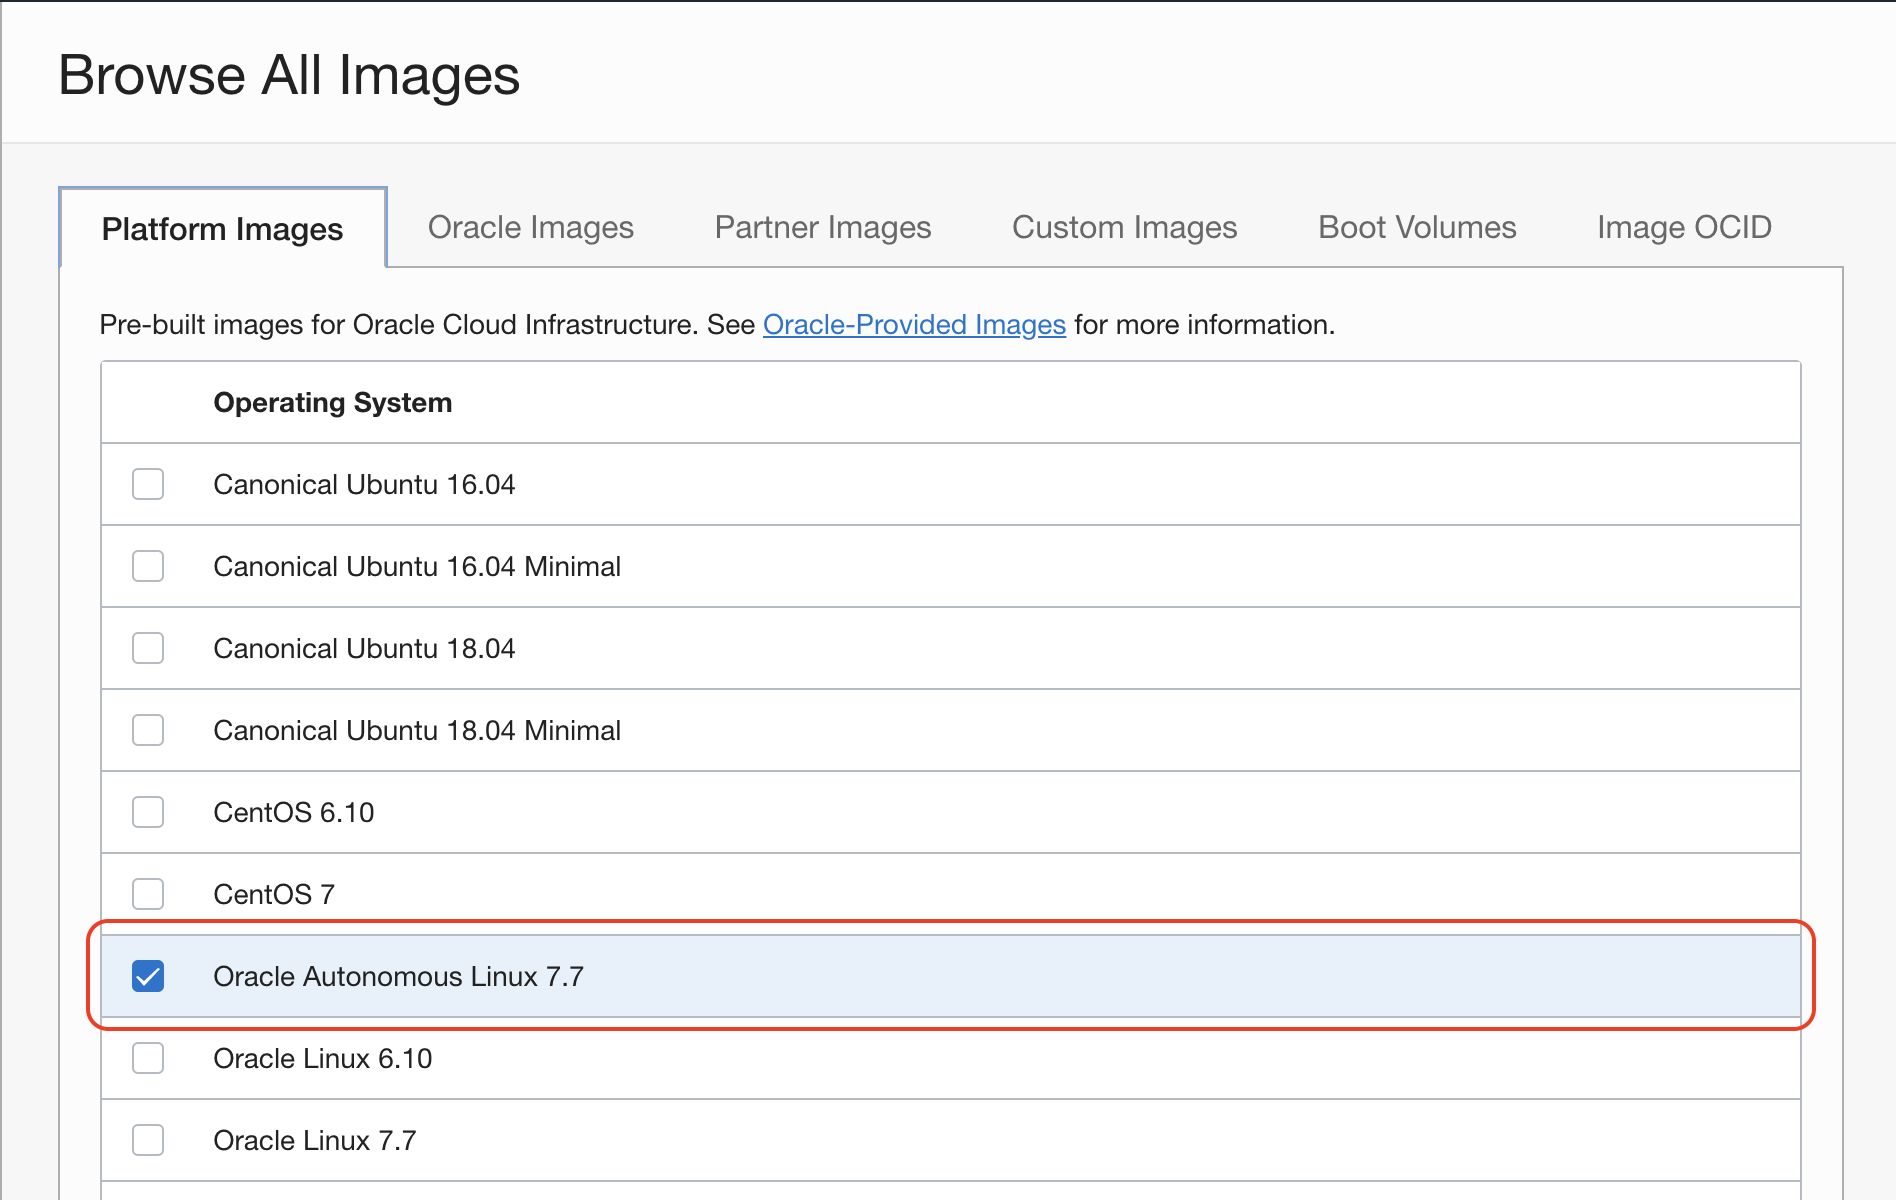Viewport: 1896px width, 1200px height.
Task: Check the Canonical Ubuntu 16.04 Minimal checkbox
Action: pos(148,566)
